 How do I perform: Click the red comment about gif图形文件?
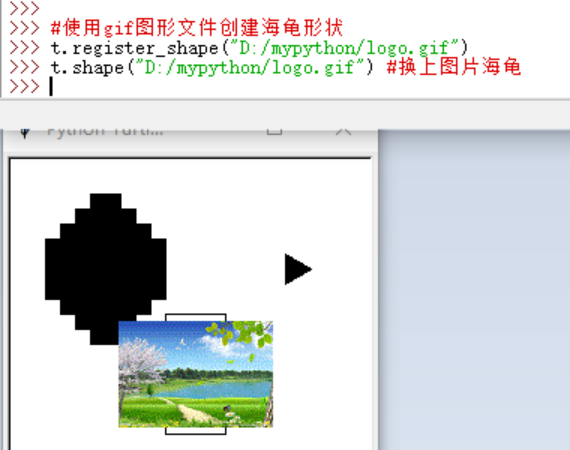tap(197, 28)
